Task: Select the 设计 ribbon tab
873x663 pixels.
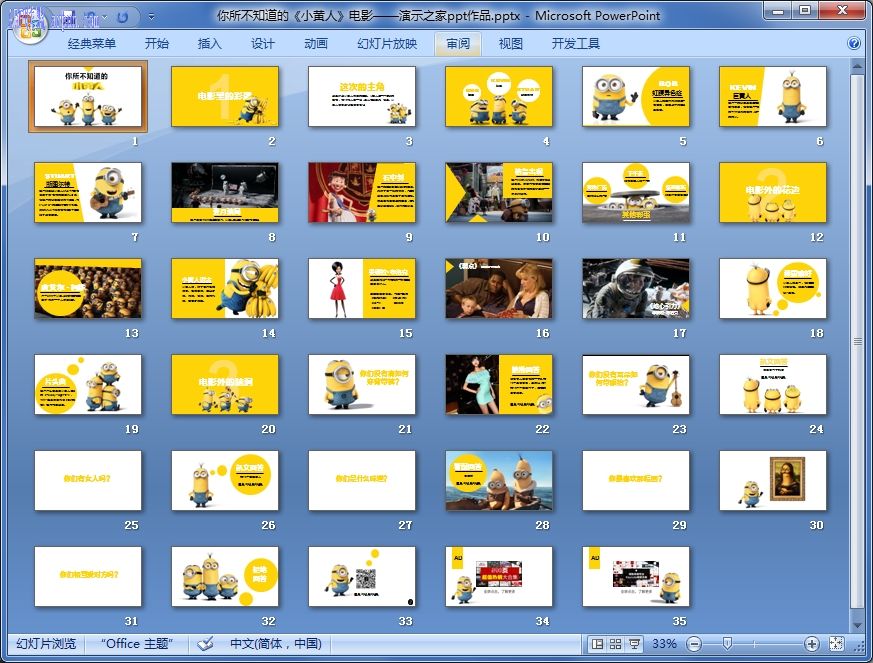Action: (x=262, y=44)
